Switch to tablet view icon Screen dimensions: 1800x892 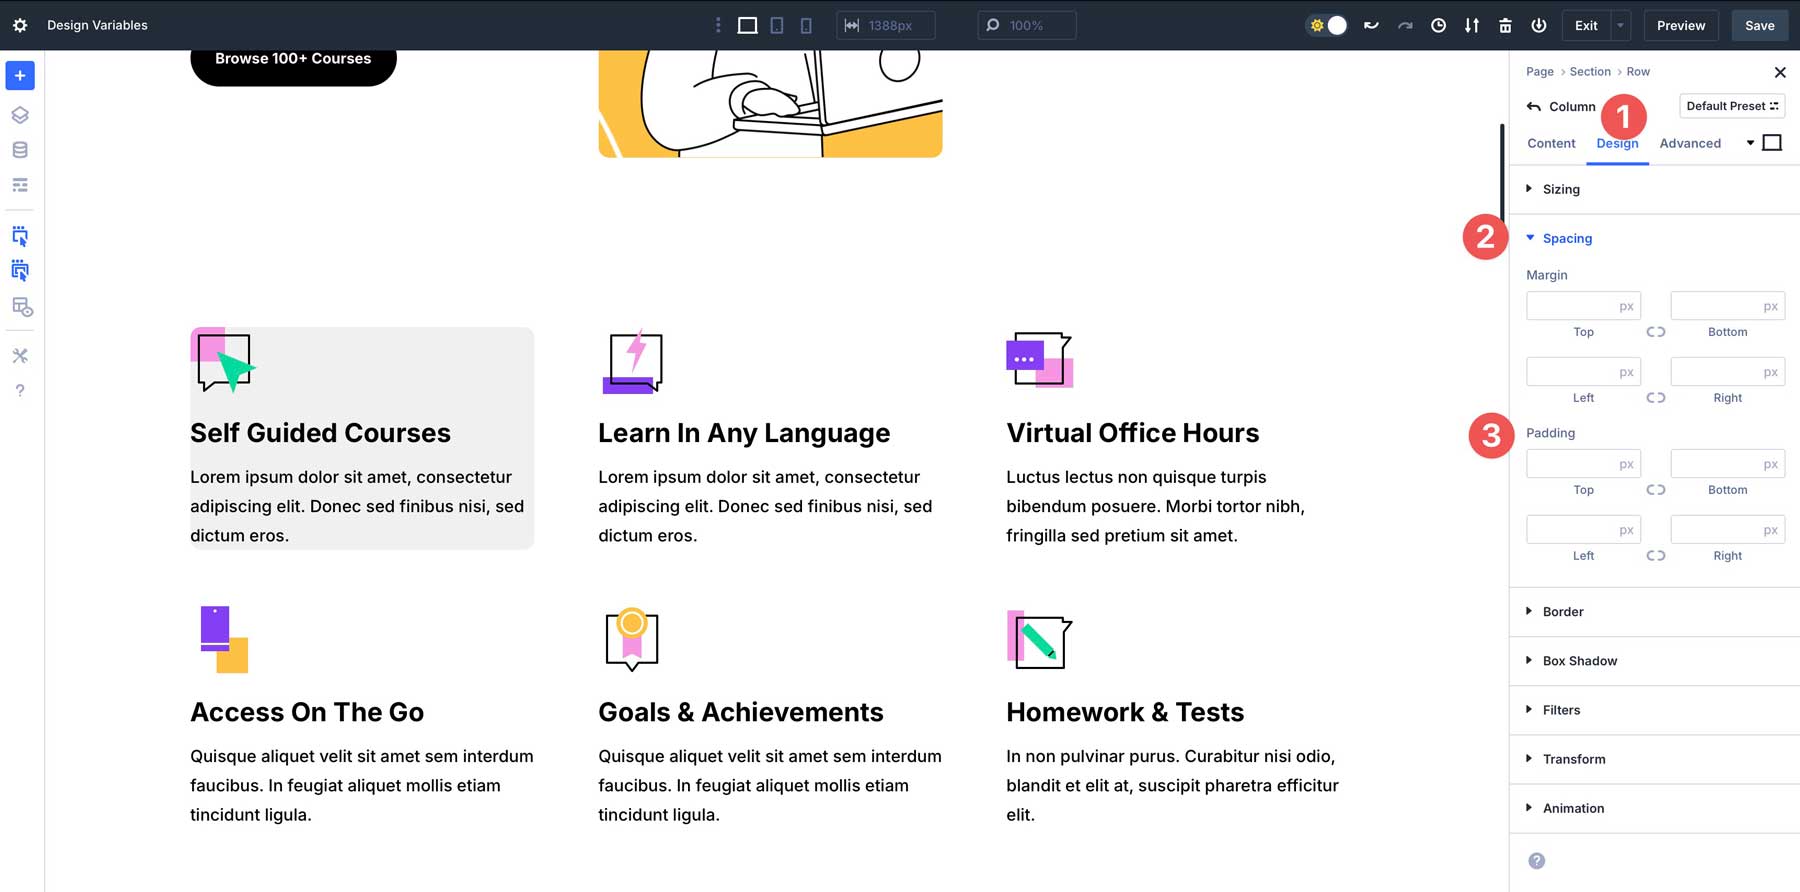click(777, 26)
